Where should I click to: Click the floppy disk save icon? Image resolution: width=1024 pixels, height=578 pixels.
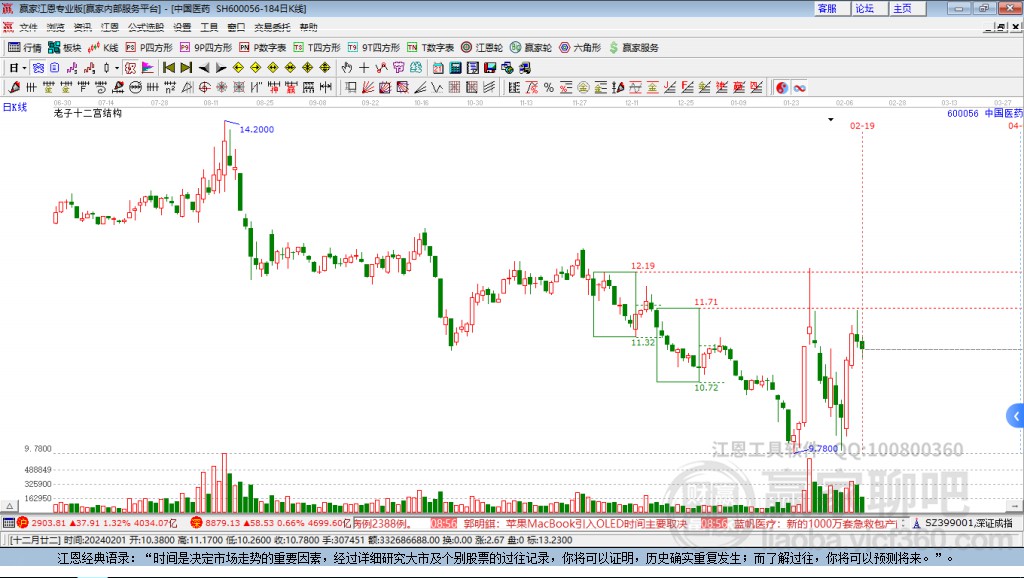[490, 67]
